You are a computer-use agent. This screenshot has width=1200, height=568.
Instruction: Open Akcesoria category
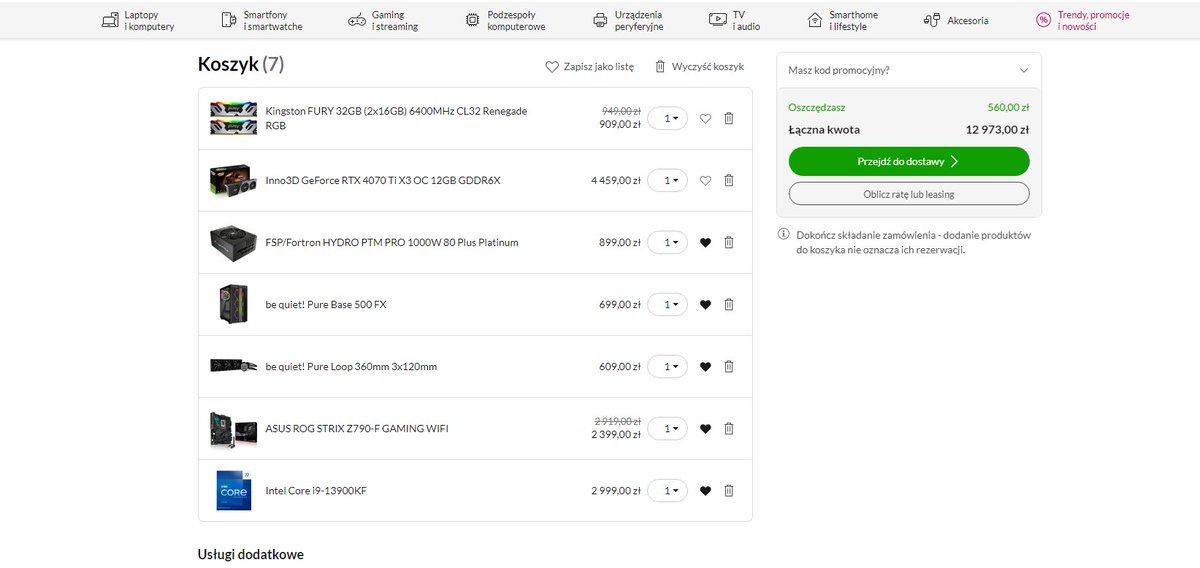956,20
